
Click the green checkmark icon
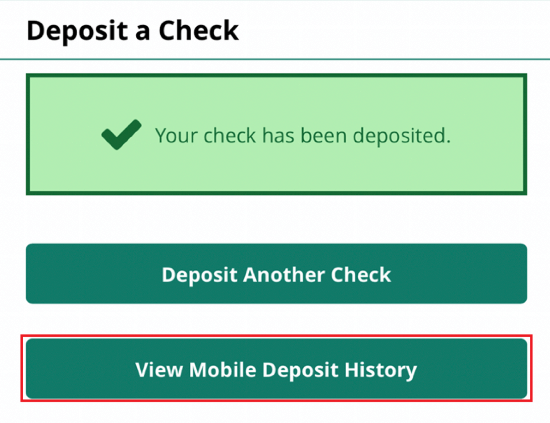tap(121, 135)
